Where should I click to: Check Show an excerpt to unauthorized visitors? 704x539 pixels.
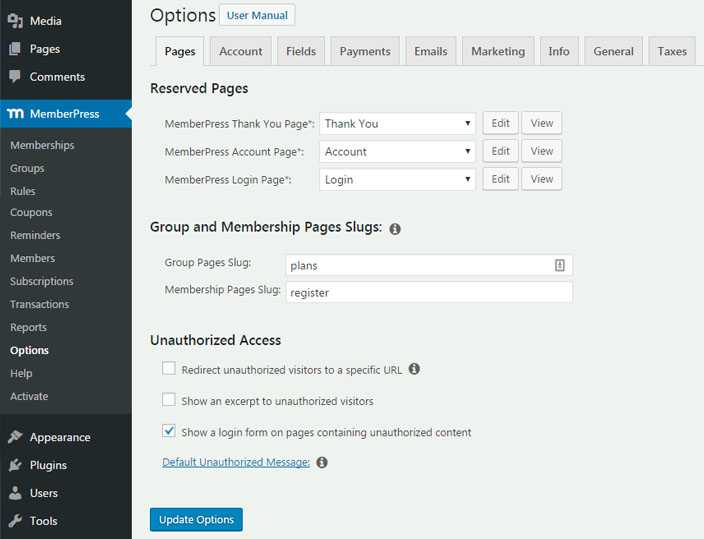tap(169, 400)
